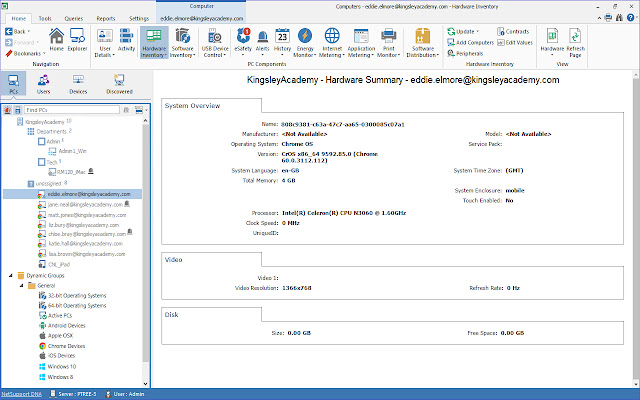Select the Hardware Inventory icon

click(x=154, y=42)
